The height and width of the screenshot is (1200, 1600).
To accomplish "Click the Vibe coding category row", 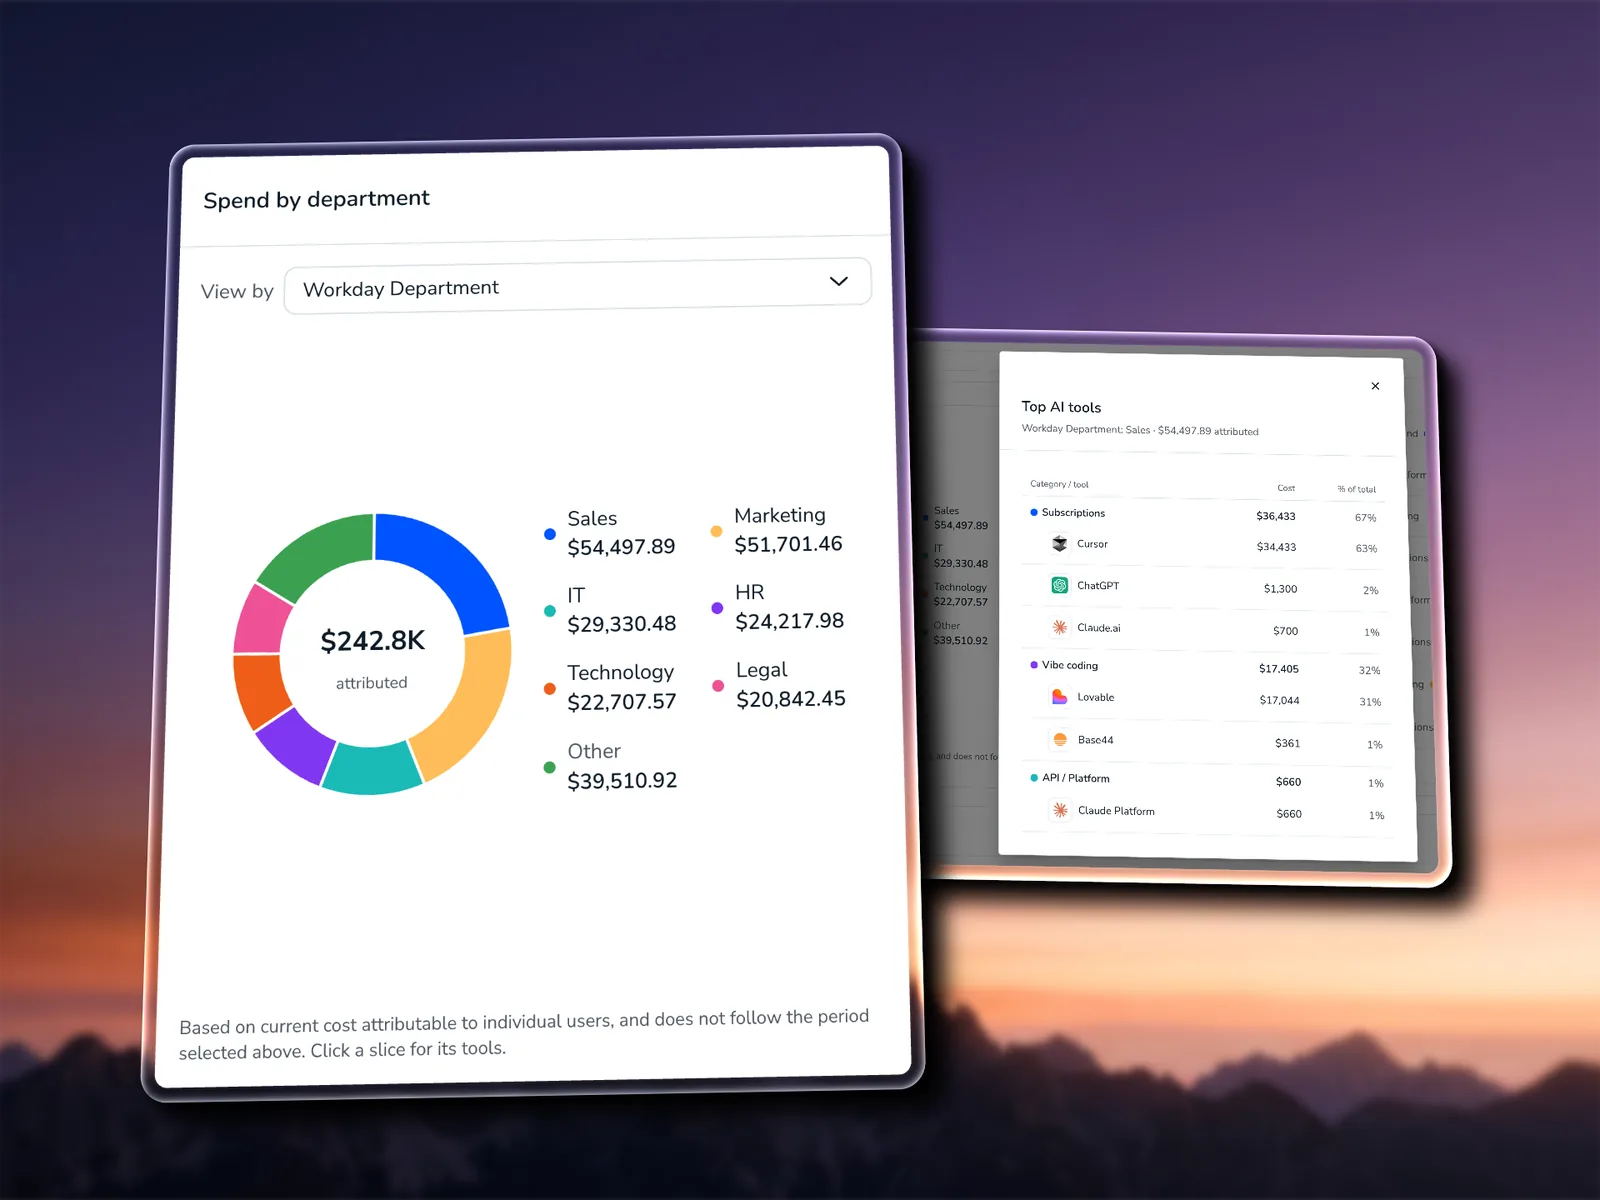I will click(x=1208, y=667).
